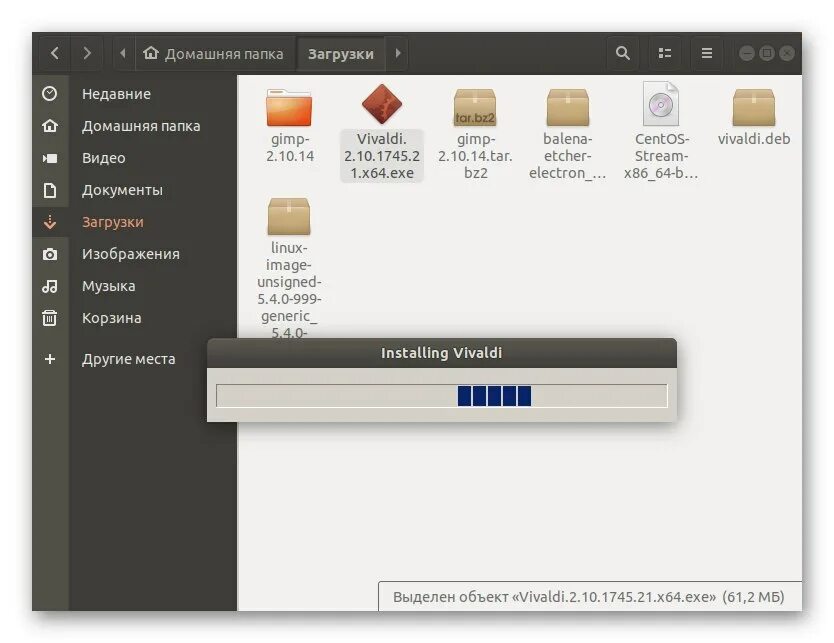Select the CentOS-Stream disc image icon

pos(661,104)
